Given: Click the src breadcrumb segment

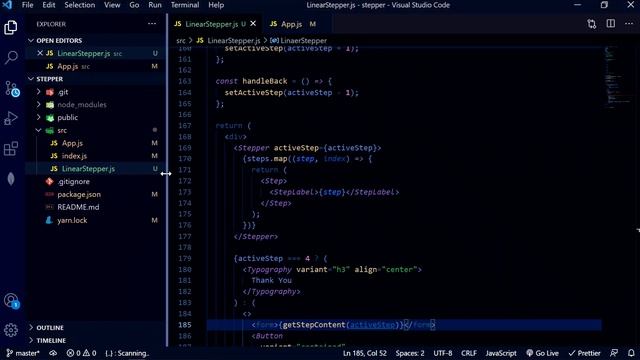Looking at the screenshot, I should (x=181, y=40).
